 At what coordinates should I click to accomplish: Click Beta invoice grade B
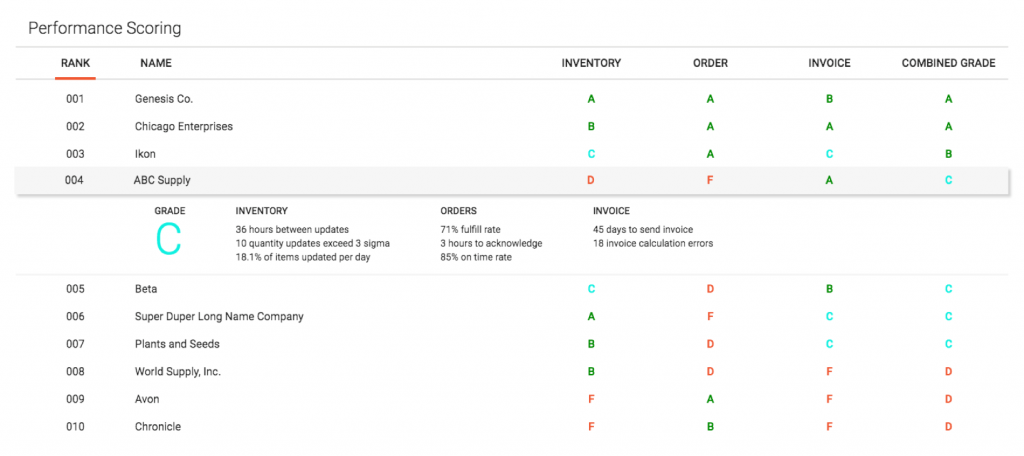click(x=829, y=289)
